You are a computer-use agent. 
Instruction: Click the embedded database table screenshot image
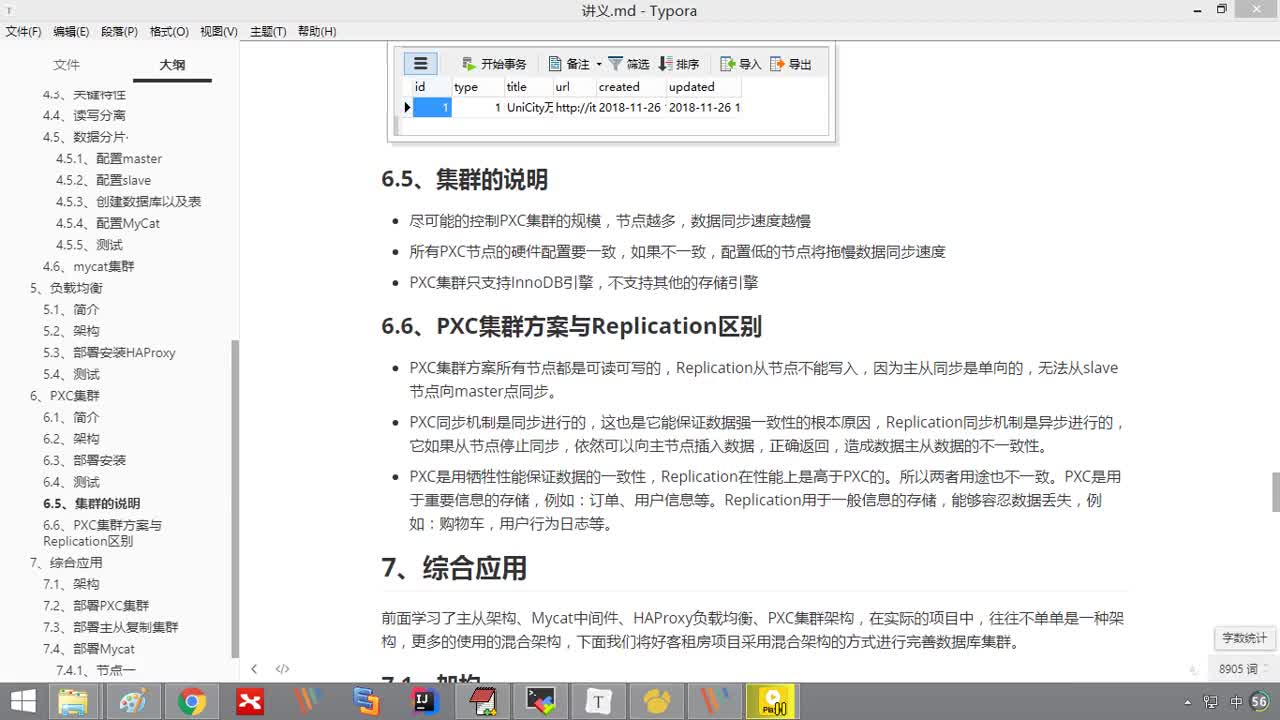pyautogui.click(x=612, y=92)
